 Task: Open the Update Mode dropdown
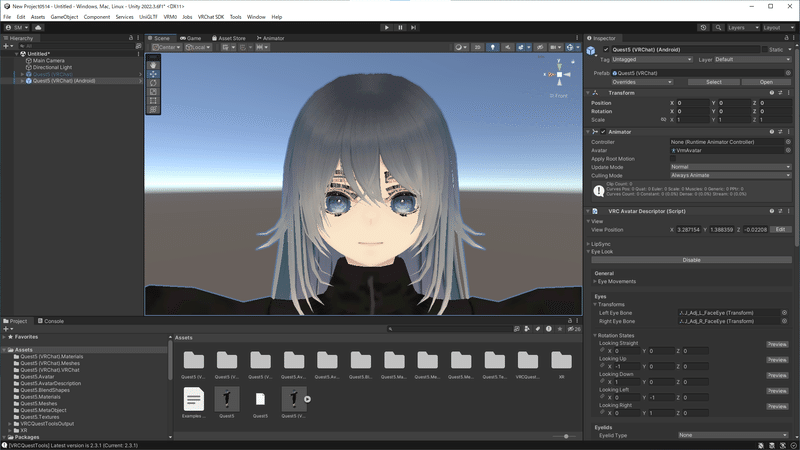point(730,167)
